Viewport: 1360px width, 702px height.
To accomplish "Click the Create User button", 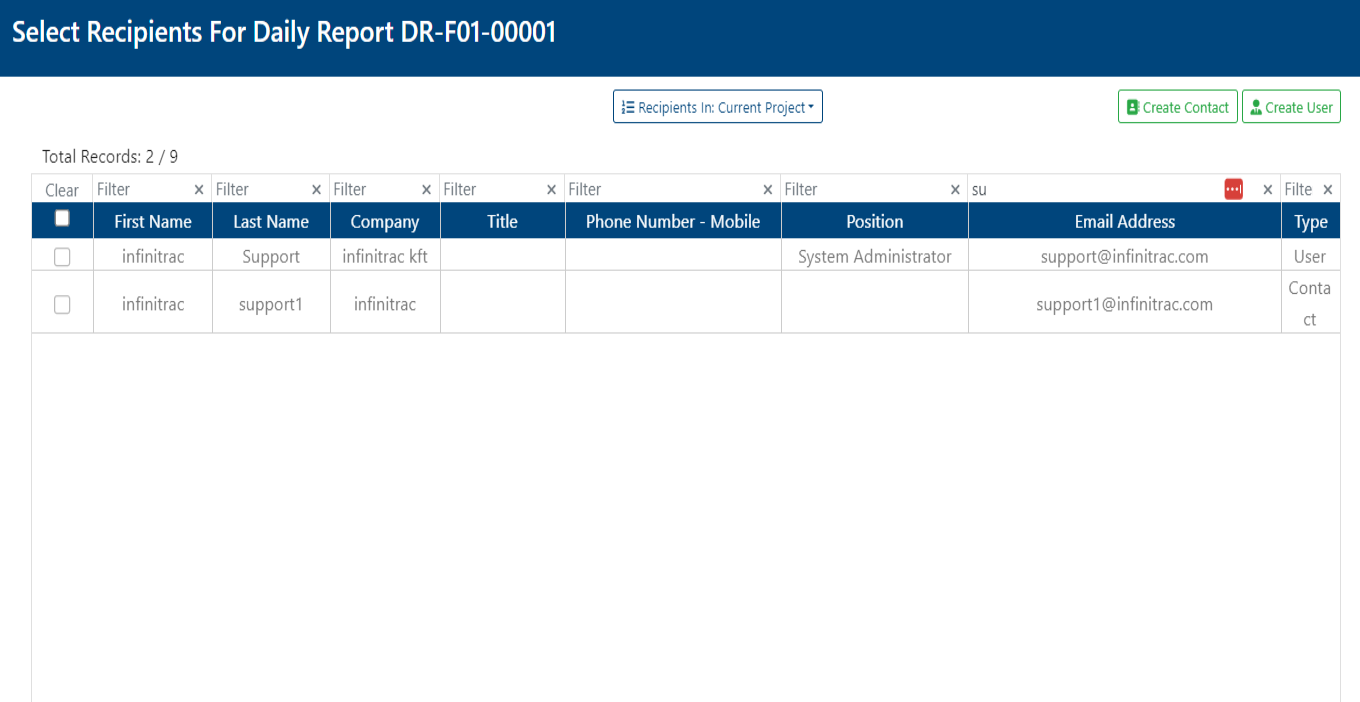I will (x=1291, y=107).
